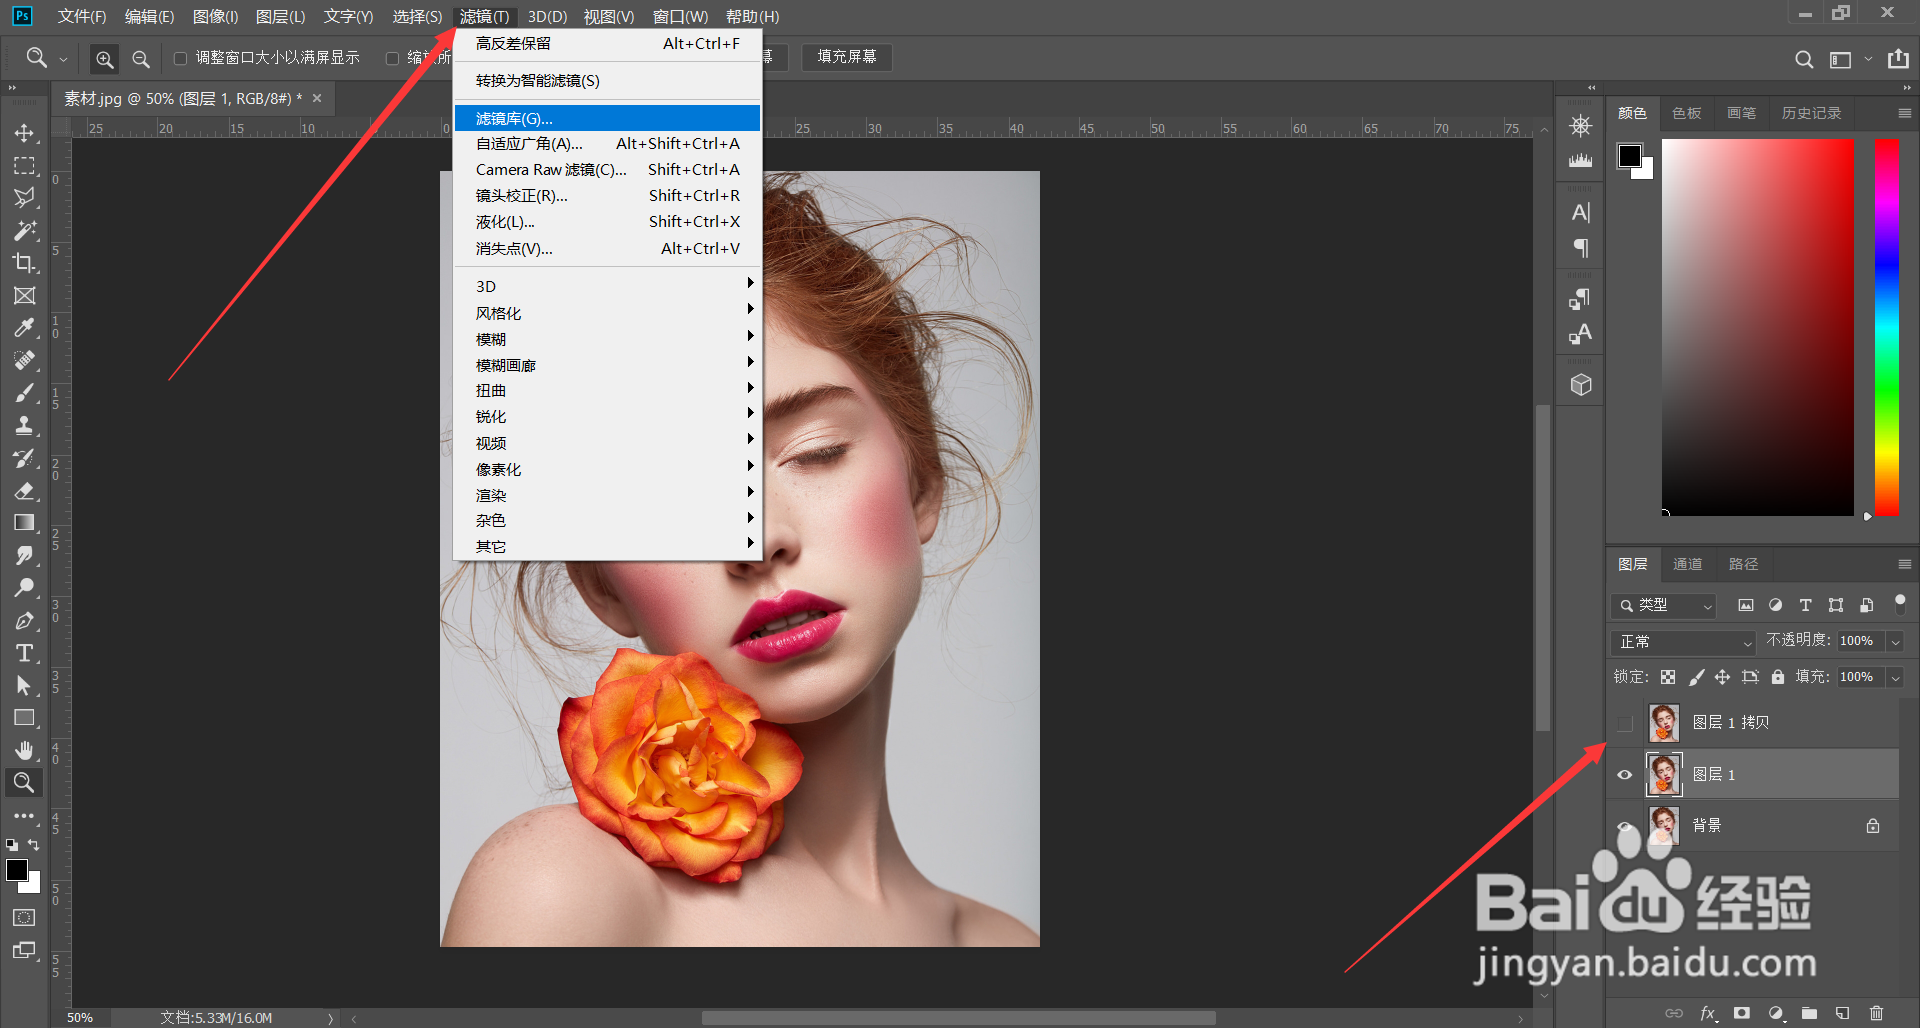Select the Rectangular Marquee tool
Viewport: 1920px width, 1028px height.
point(24,166)
